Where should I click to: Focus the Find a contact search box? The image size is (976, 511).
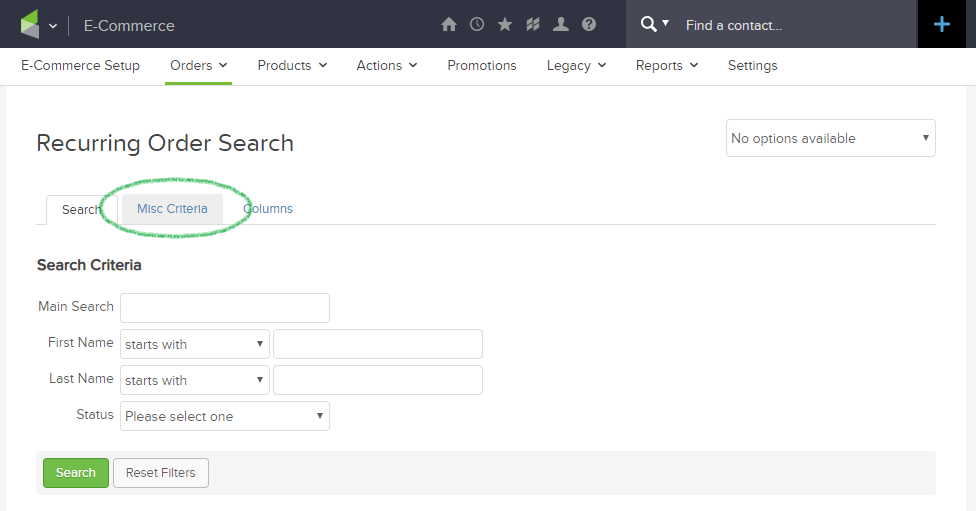[798, 25]
